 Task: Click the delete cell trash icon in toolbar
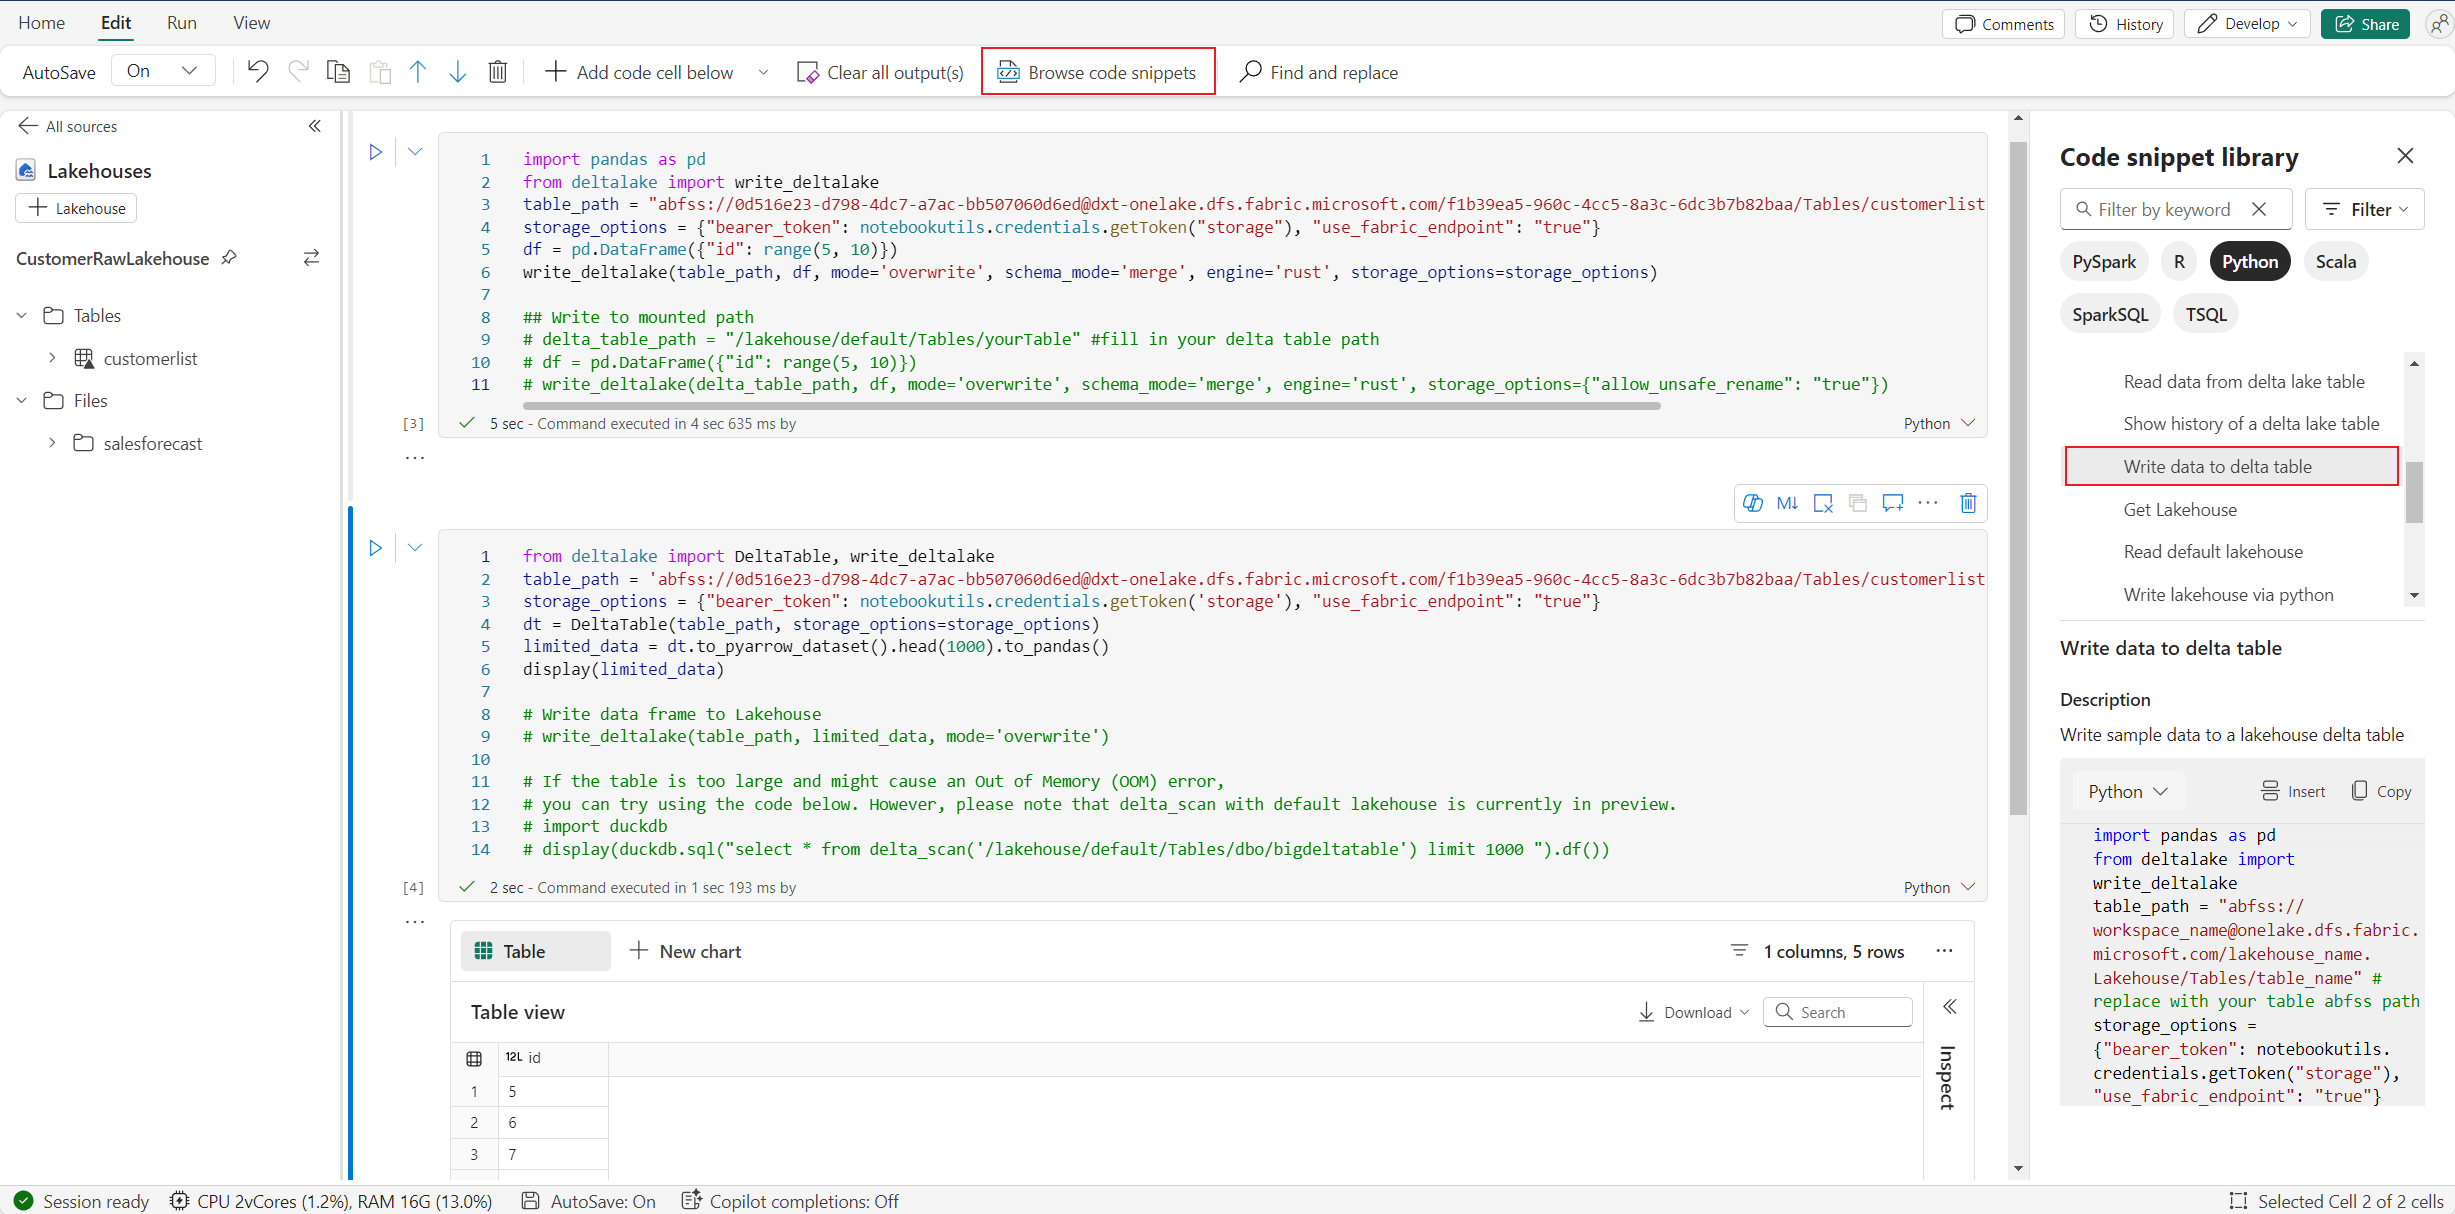[497, 72]
